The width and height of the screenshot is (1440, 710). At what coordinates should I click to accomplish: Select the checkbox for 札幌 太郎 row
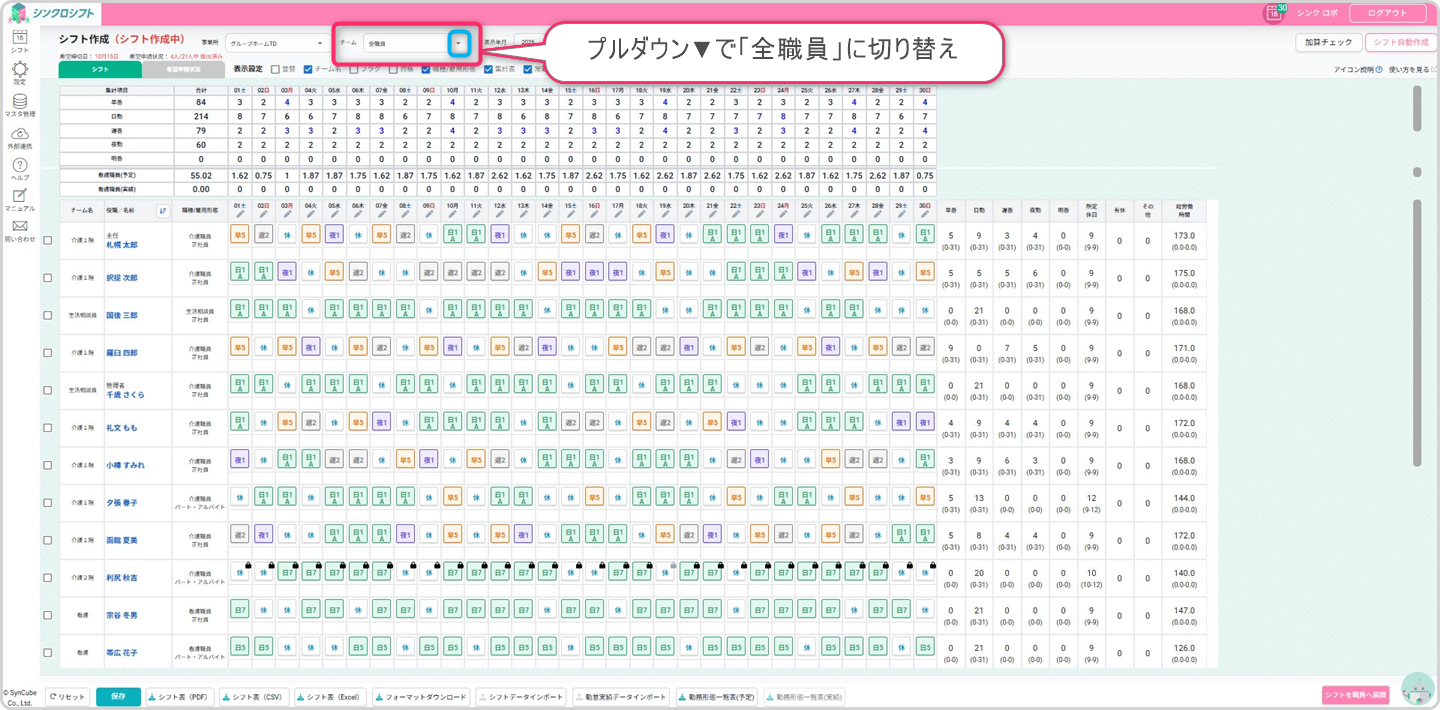(48, 241)
